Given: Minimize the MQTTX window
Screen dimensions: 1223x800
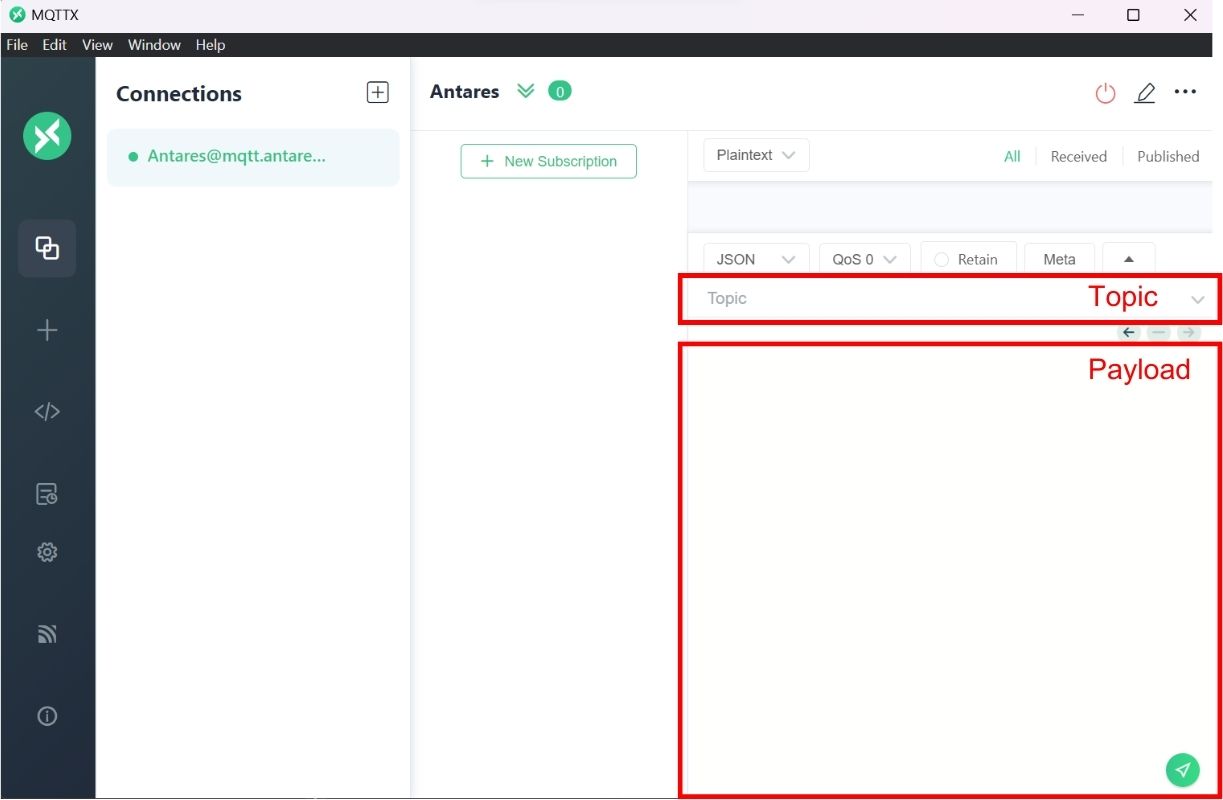Looking at the screenshot, I should click(x=1078, y=15).
